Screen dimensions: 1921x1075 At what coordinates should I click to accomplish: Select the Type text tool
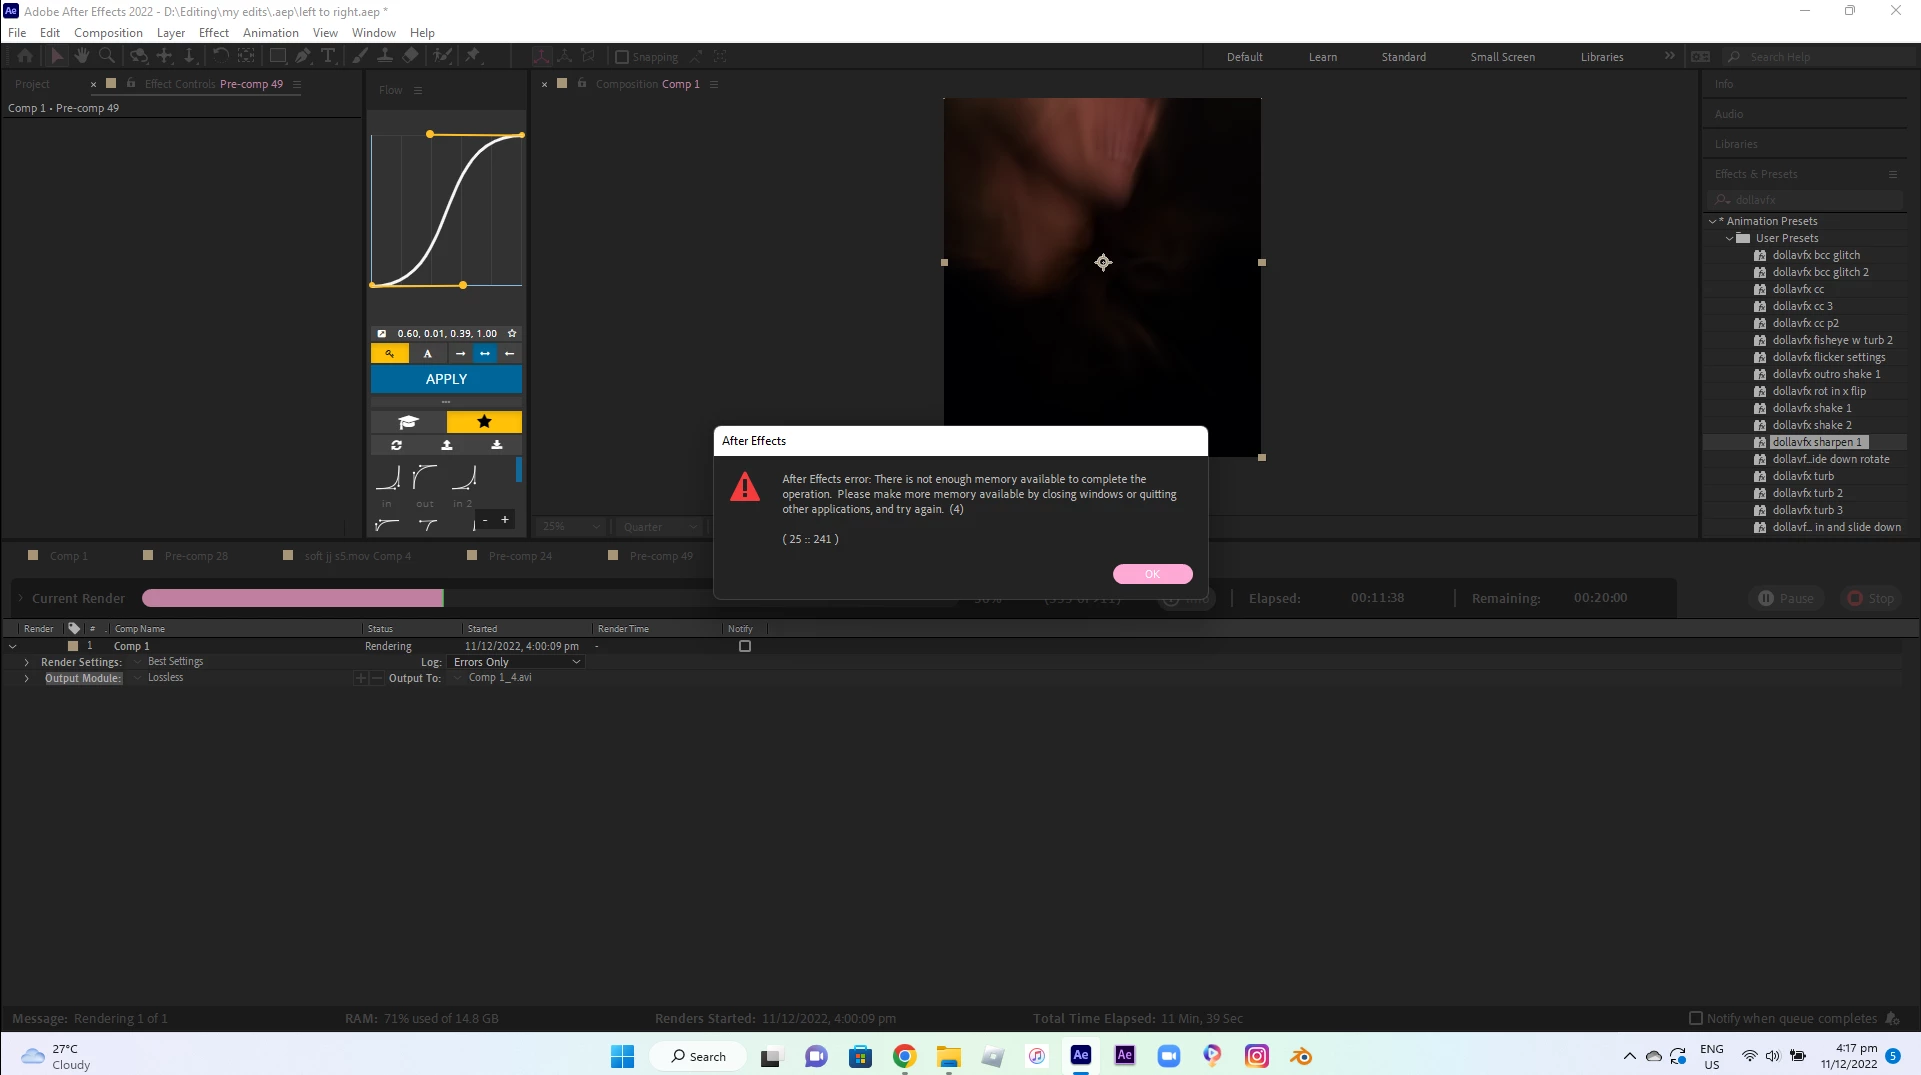(x=328, y=57)
